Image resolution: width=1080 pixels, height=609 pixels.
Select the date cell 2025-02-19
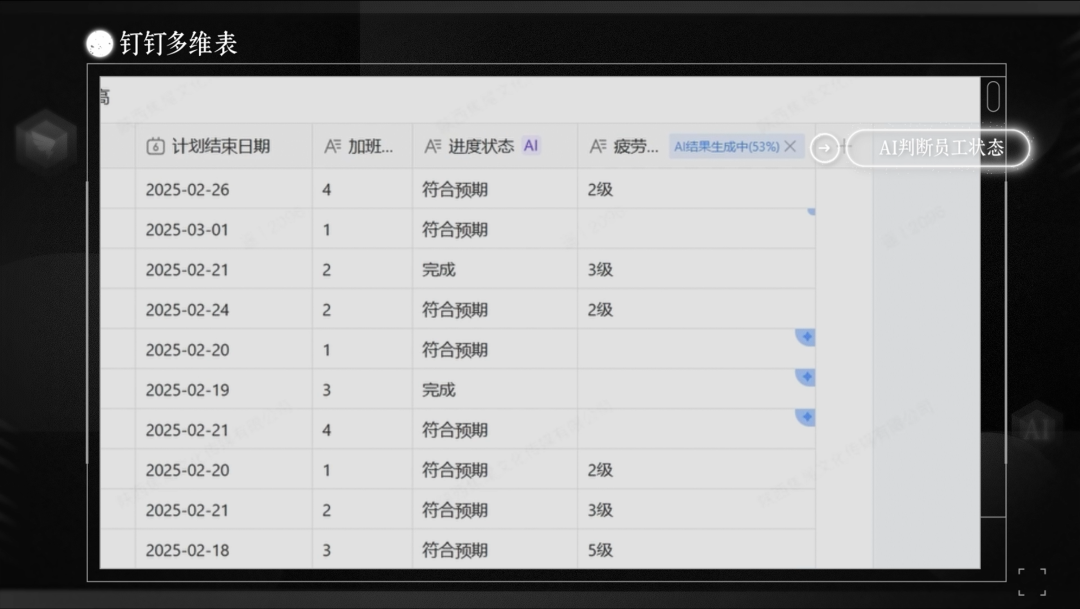(224, 389)
